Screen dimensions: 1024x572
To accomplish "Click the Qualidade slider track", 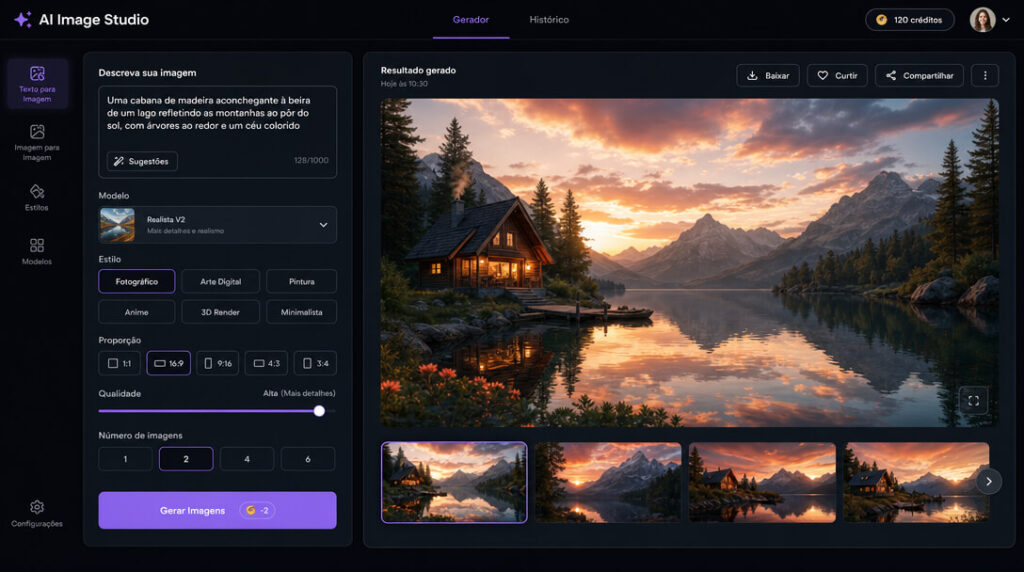I will (x=217, y=411).
